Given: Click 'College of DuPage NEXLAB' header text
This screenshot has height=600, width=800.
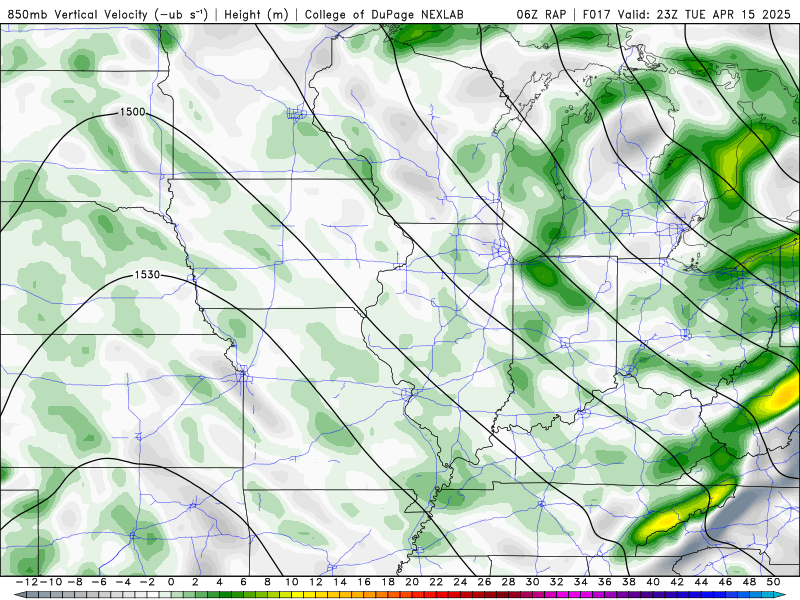Looking at the screenshot, I should [x=384, y=14].
